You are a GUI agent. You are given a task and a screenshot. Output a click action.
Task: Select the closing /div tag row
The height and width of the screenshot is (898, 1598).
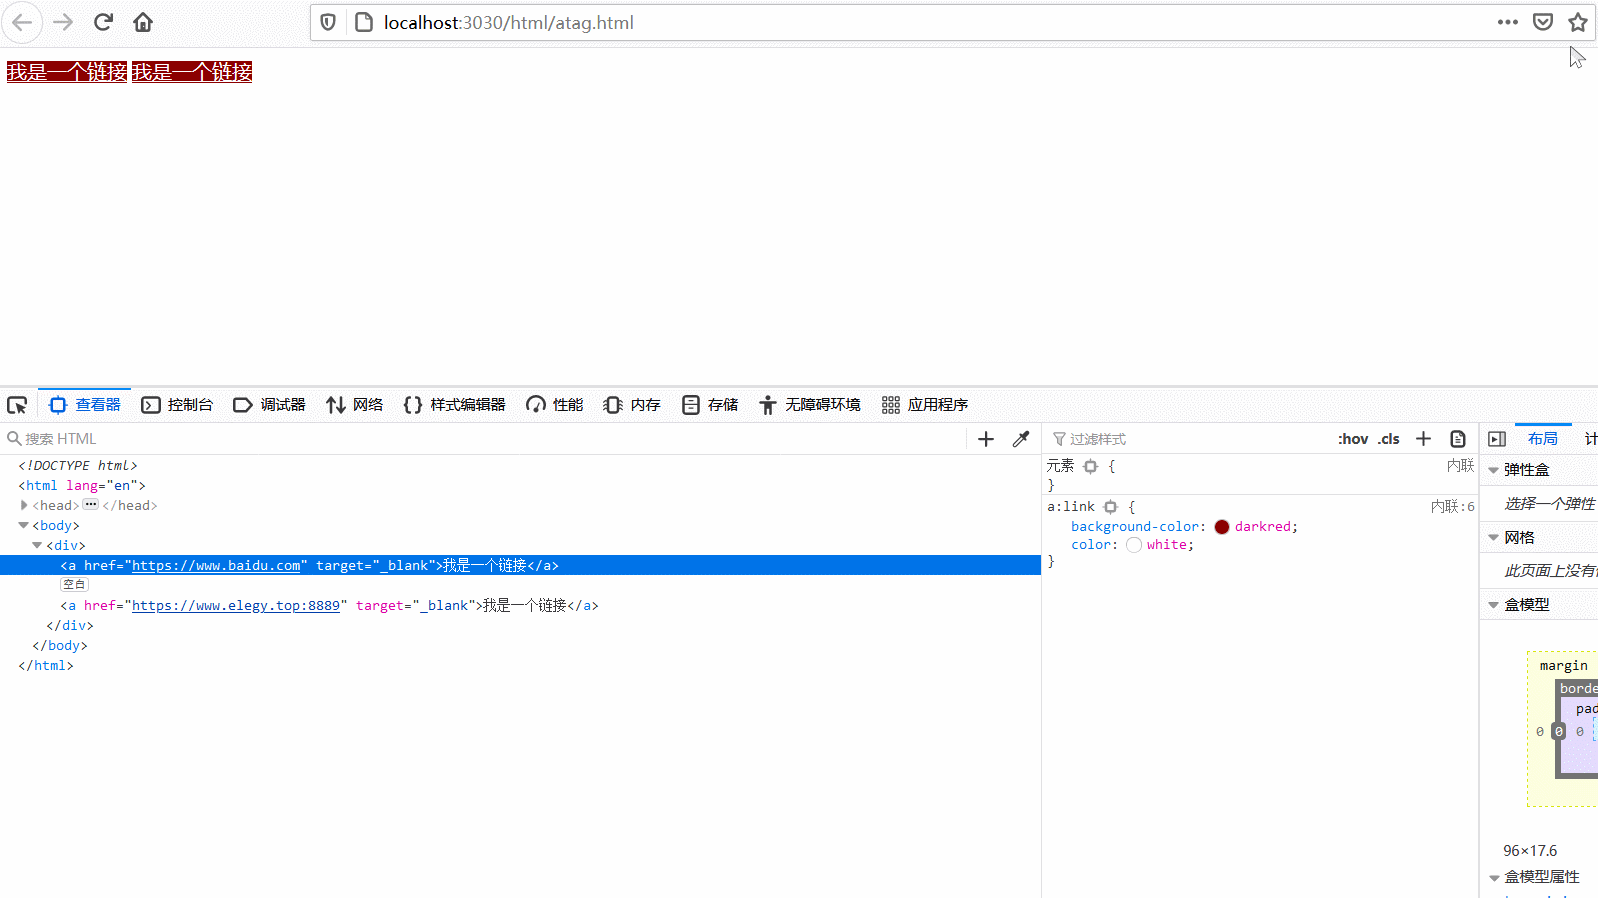click(x=70, y=626)
